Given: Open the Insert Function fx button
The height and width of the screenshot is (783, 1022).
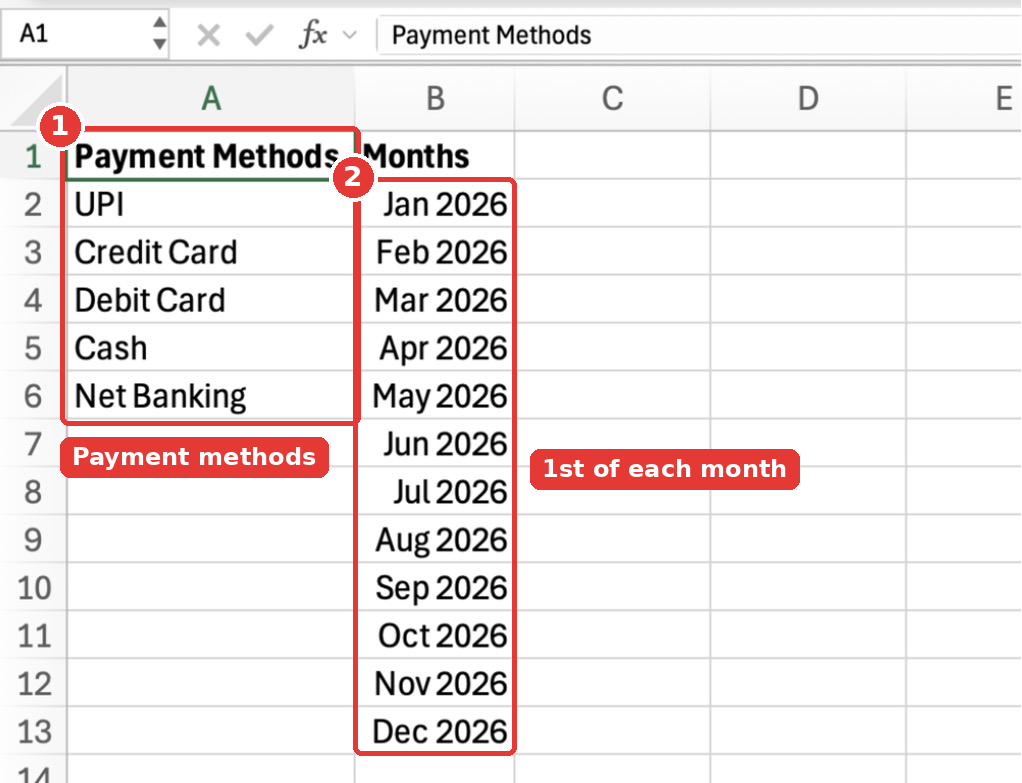Looking at the screenshot, I should pyautogui.click(x=313, y=34).
